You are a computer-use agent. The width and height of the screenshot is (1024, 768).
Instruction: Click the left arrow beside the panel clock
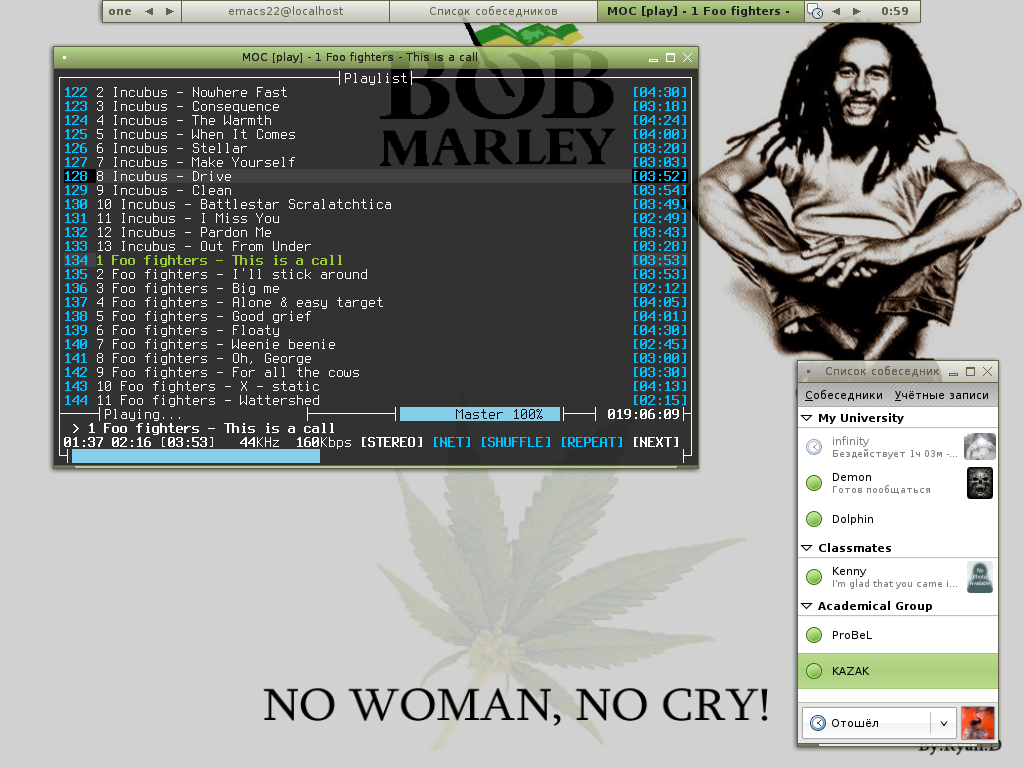point(836,11)
